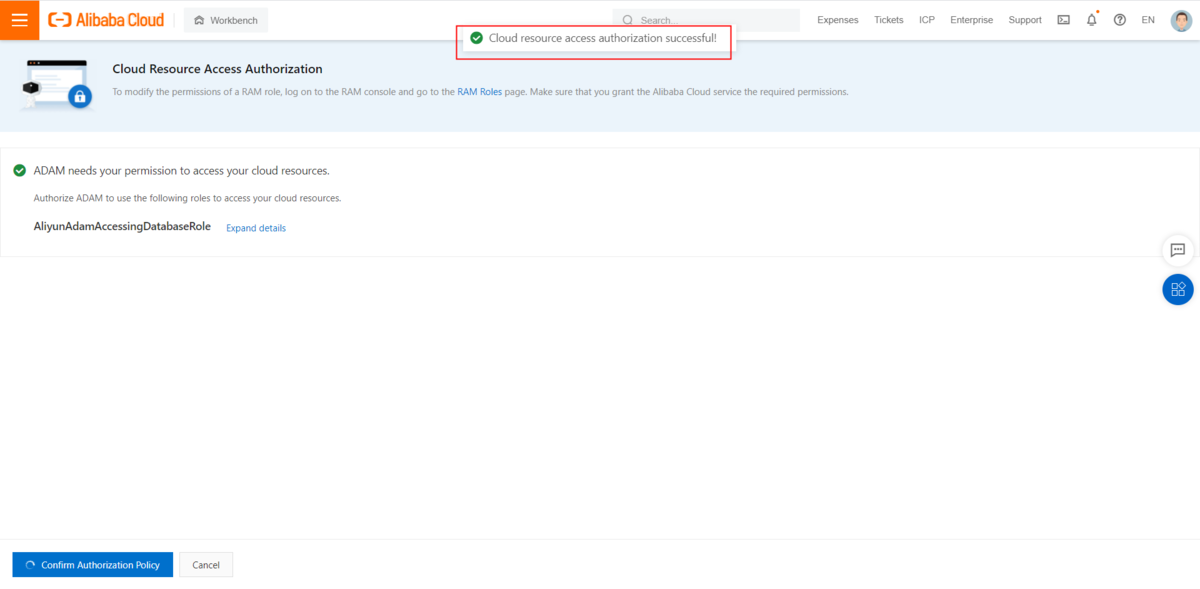The image size is (1200, 589).
Task: Open the help question-mark icon
Action: pos(1119,20)
